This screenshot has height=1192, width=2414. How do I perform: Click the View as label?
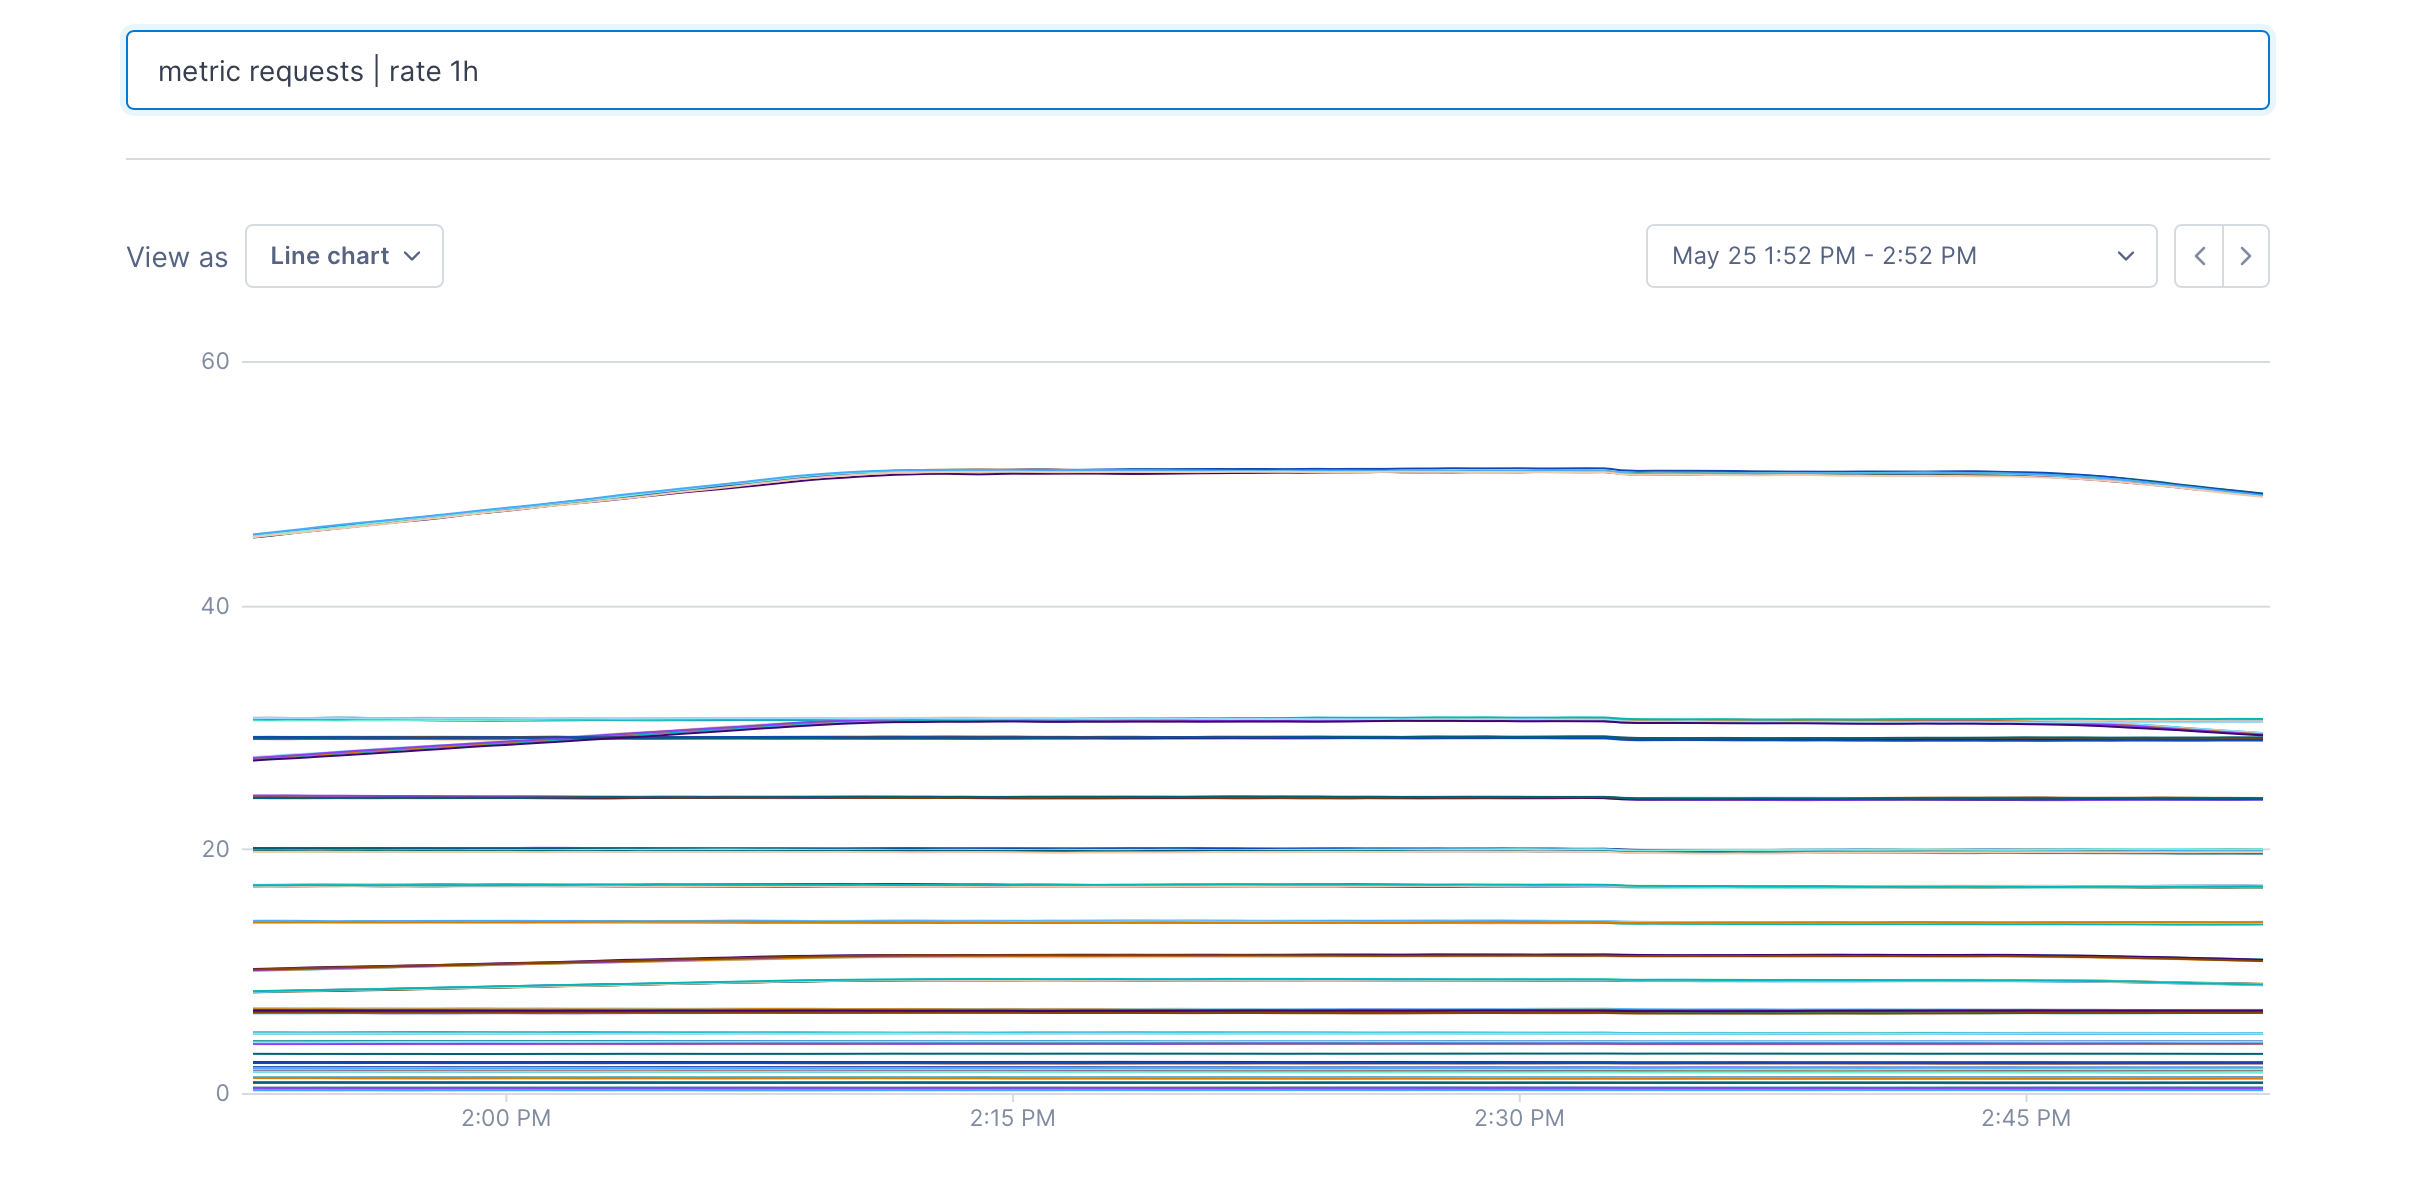click(x=177, y=257)
